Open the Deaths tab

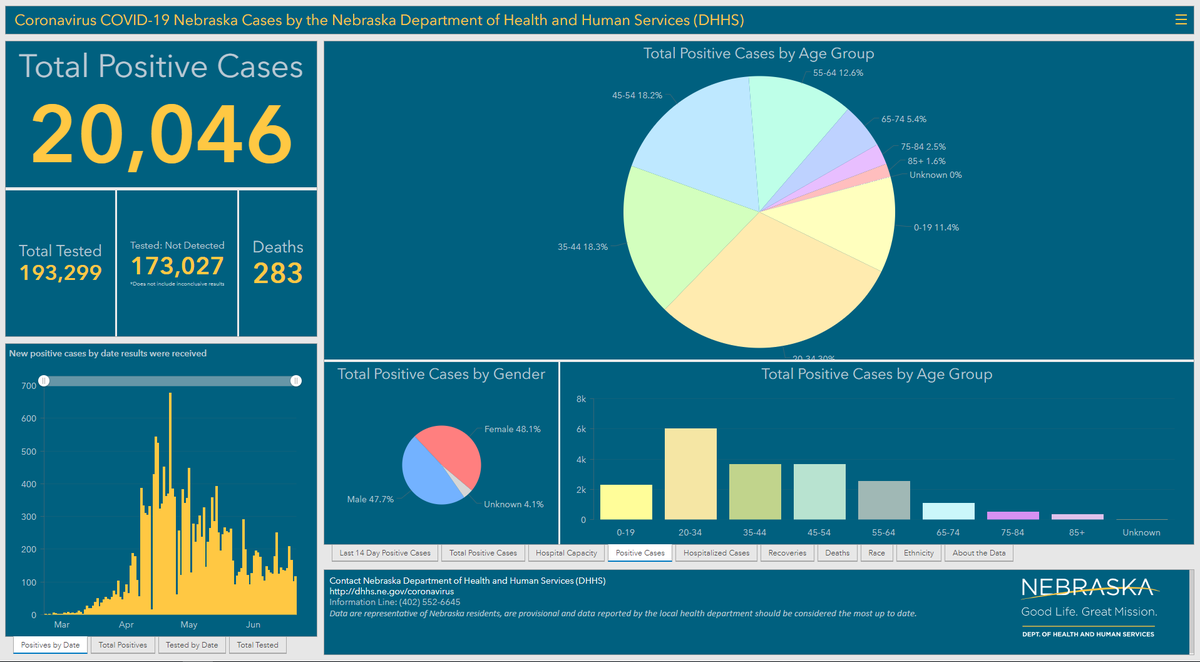point(838,553)
